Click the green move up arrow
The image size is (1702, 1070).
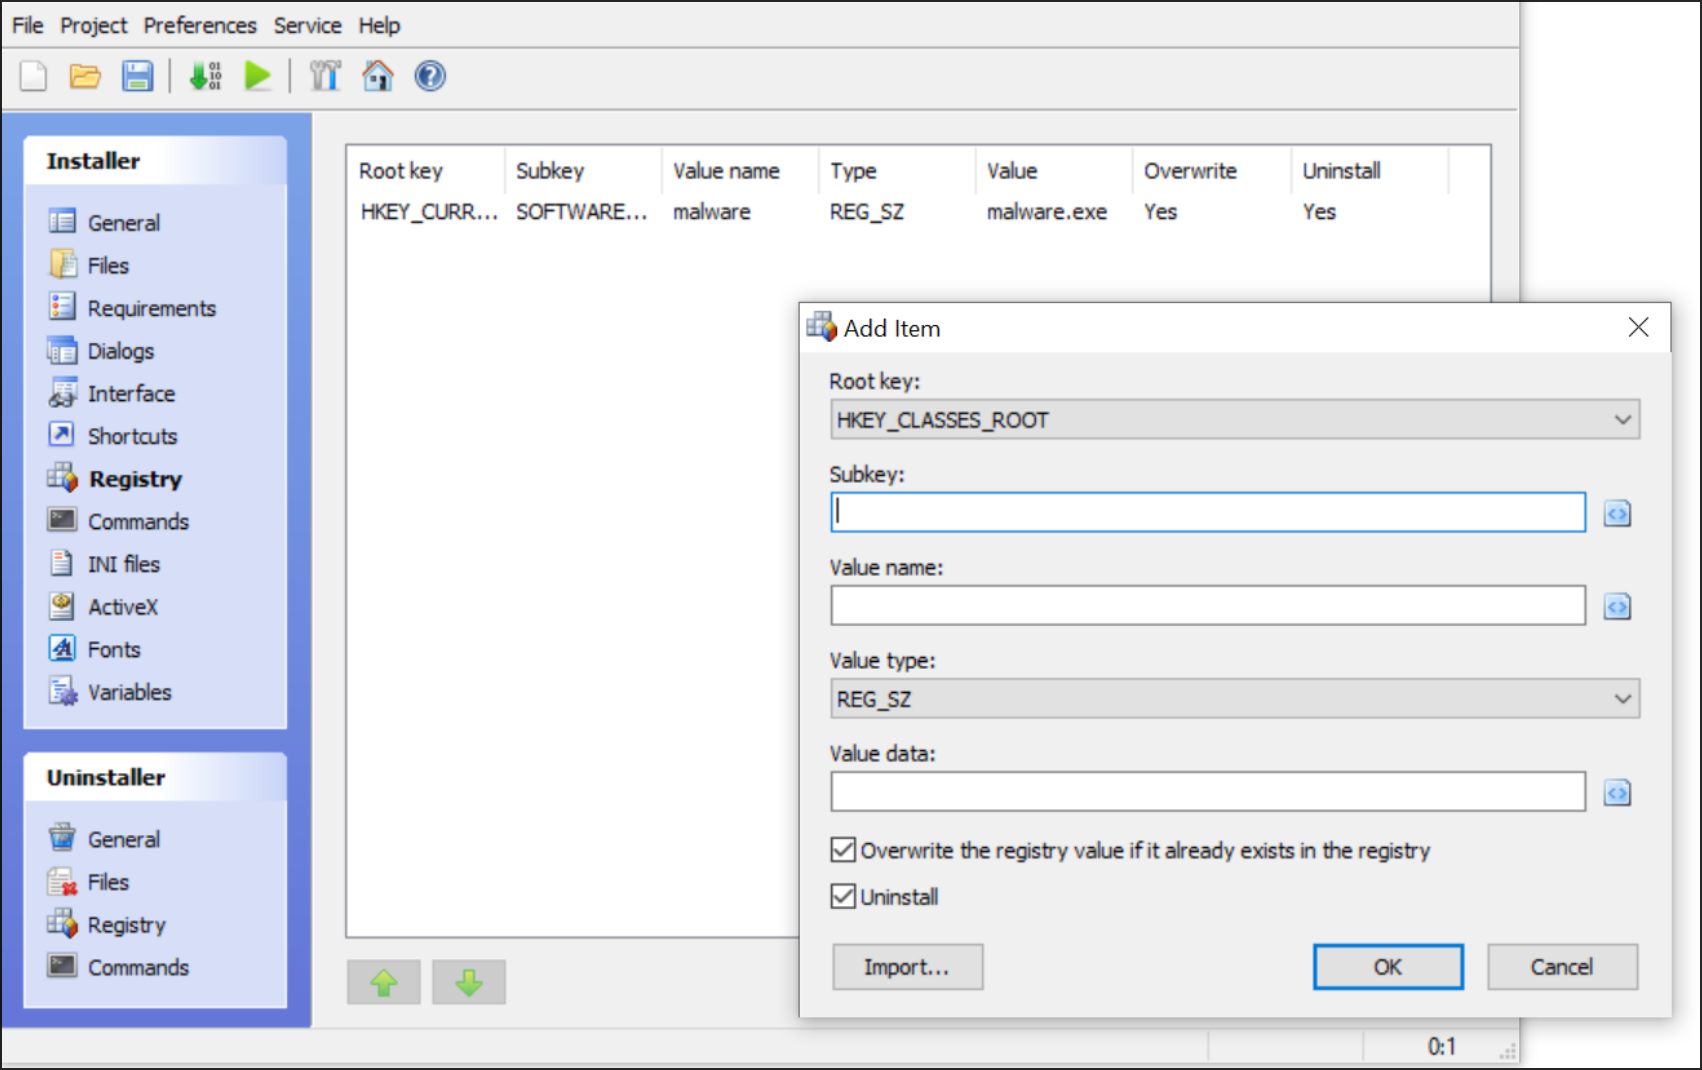tap(384, 983)
